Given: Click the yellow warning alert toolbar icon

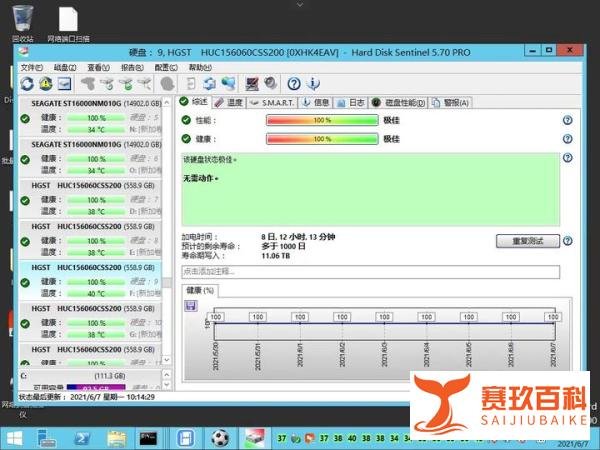Looking at the screenshot, I should tap(46, 83).
